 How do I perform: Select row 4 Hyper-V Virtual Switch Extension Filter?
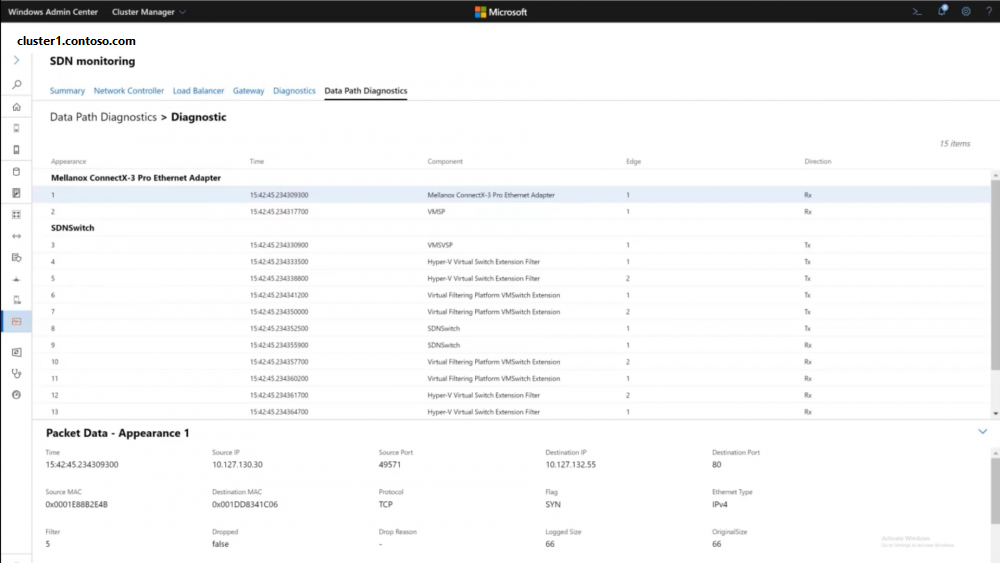click(x=511, y=261)
